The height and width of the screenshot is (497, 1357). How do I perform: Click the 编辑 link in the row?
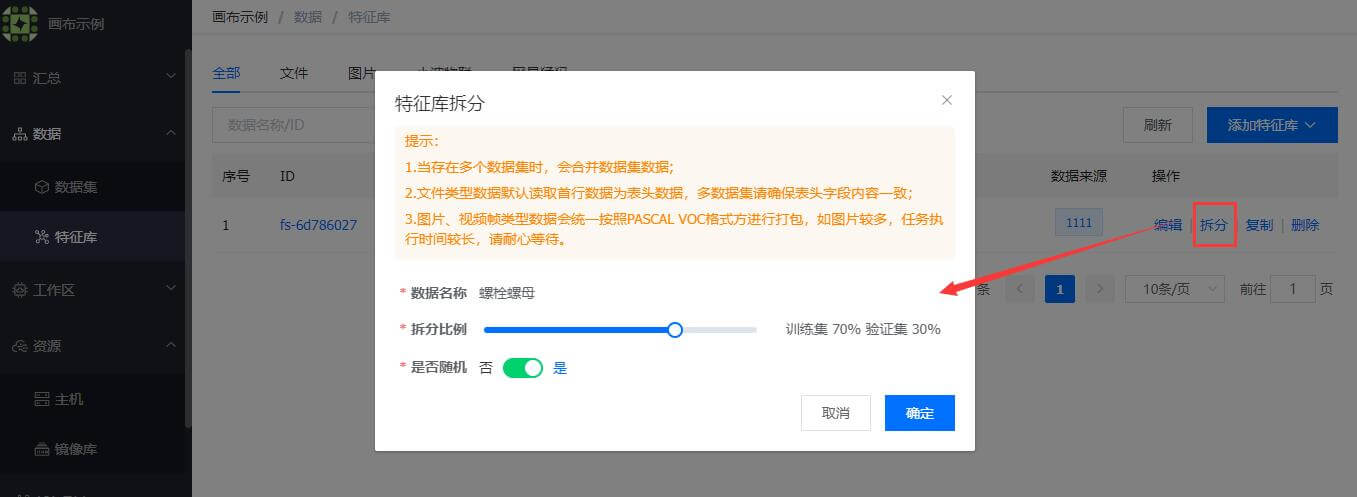(x=1168, y=225)
